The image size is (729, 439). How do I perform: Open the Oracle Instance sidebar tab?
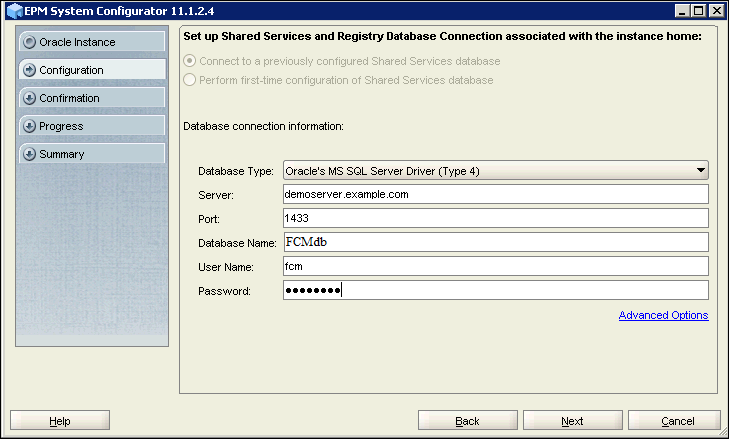(90, 43)
